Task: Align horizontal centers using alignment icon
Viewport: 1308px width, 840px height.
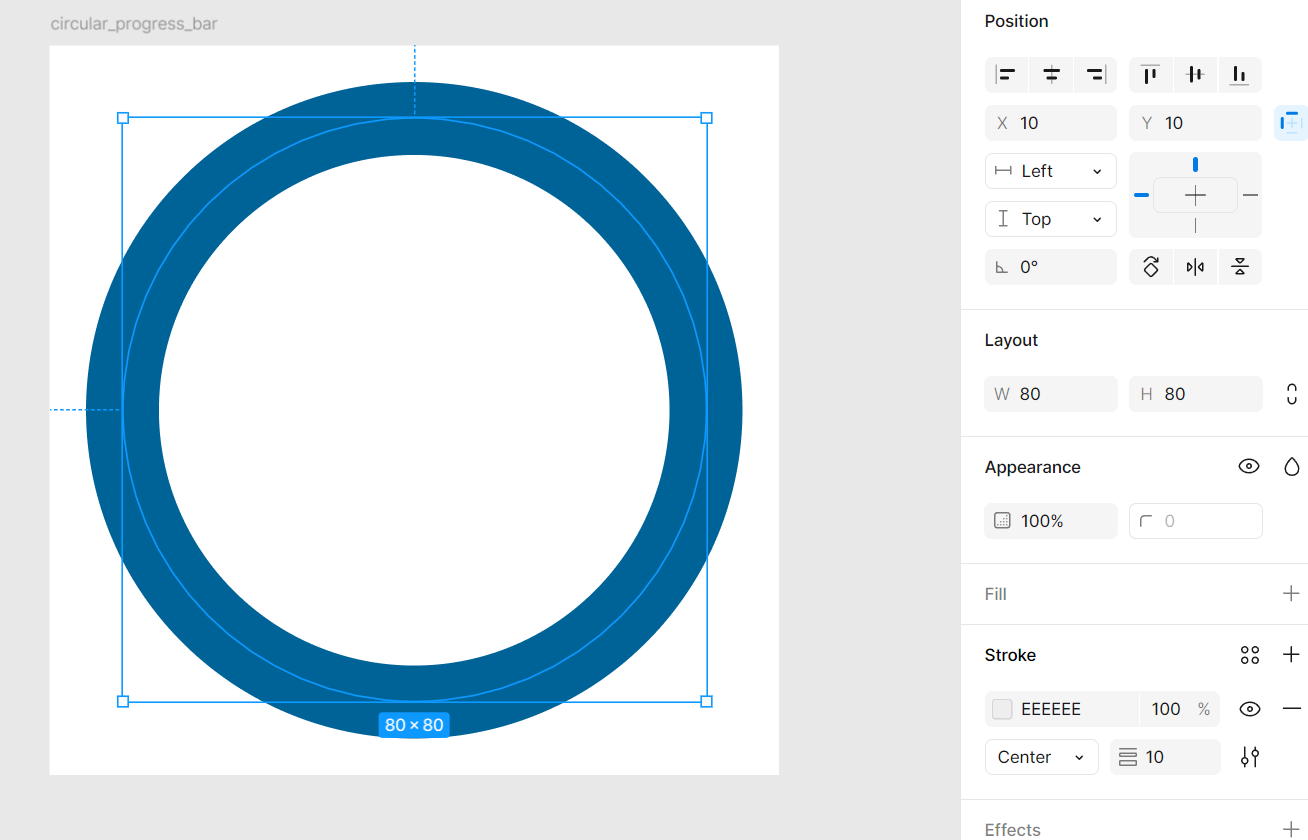Action: click(x=1051, y=74)
